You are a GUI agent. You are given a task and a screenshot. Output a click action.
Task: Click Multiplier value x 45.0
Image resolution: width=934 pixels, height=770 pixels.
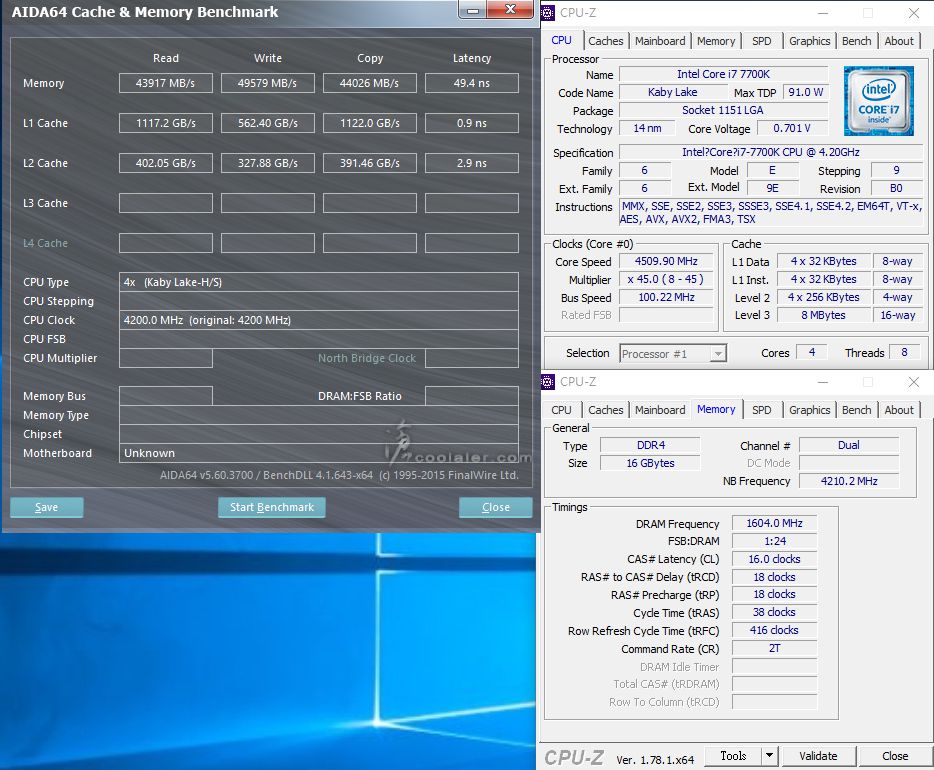666,279
